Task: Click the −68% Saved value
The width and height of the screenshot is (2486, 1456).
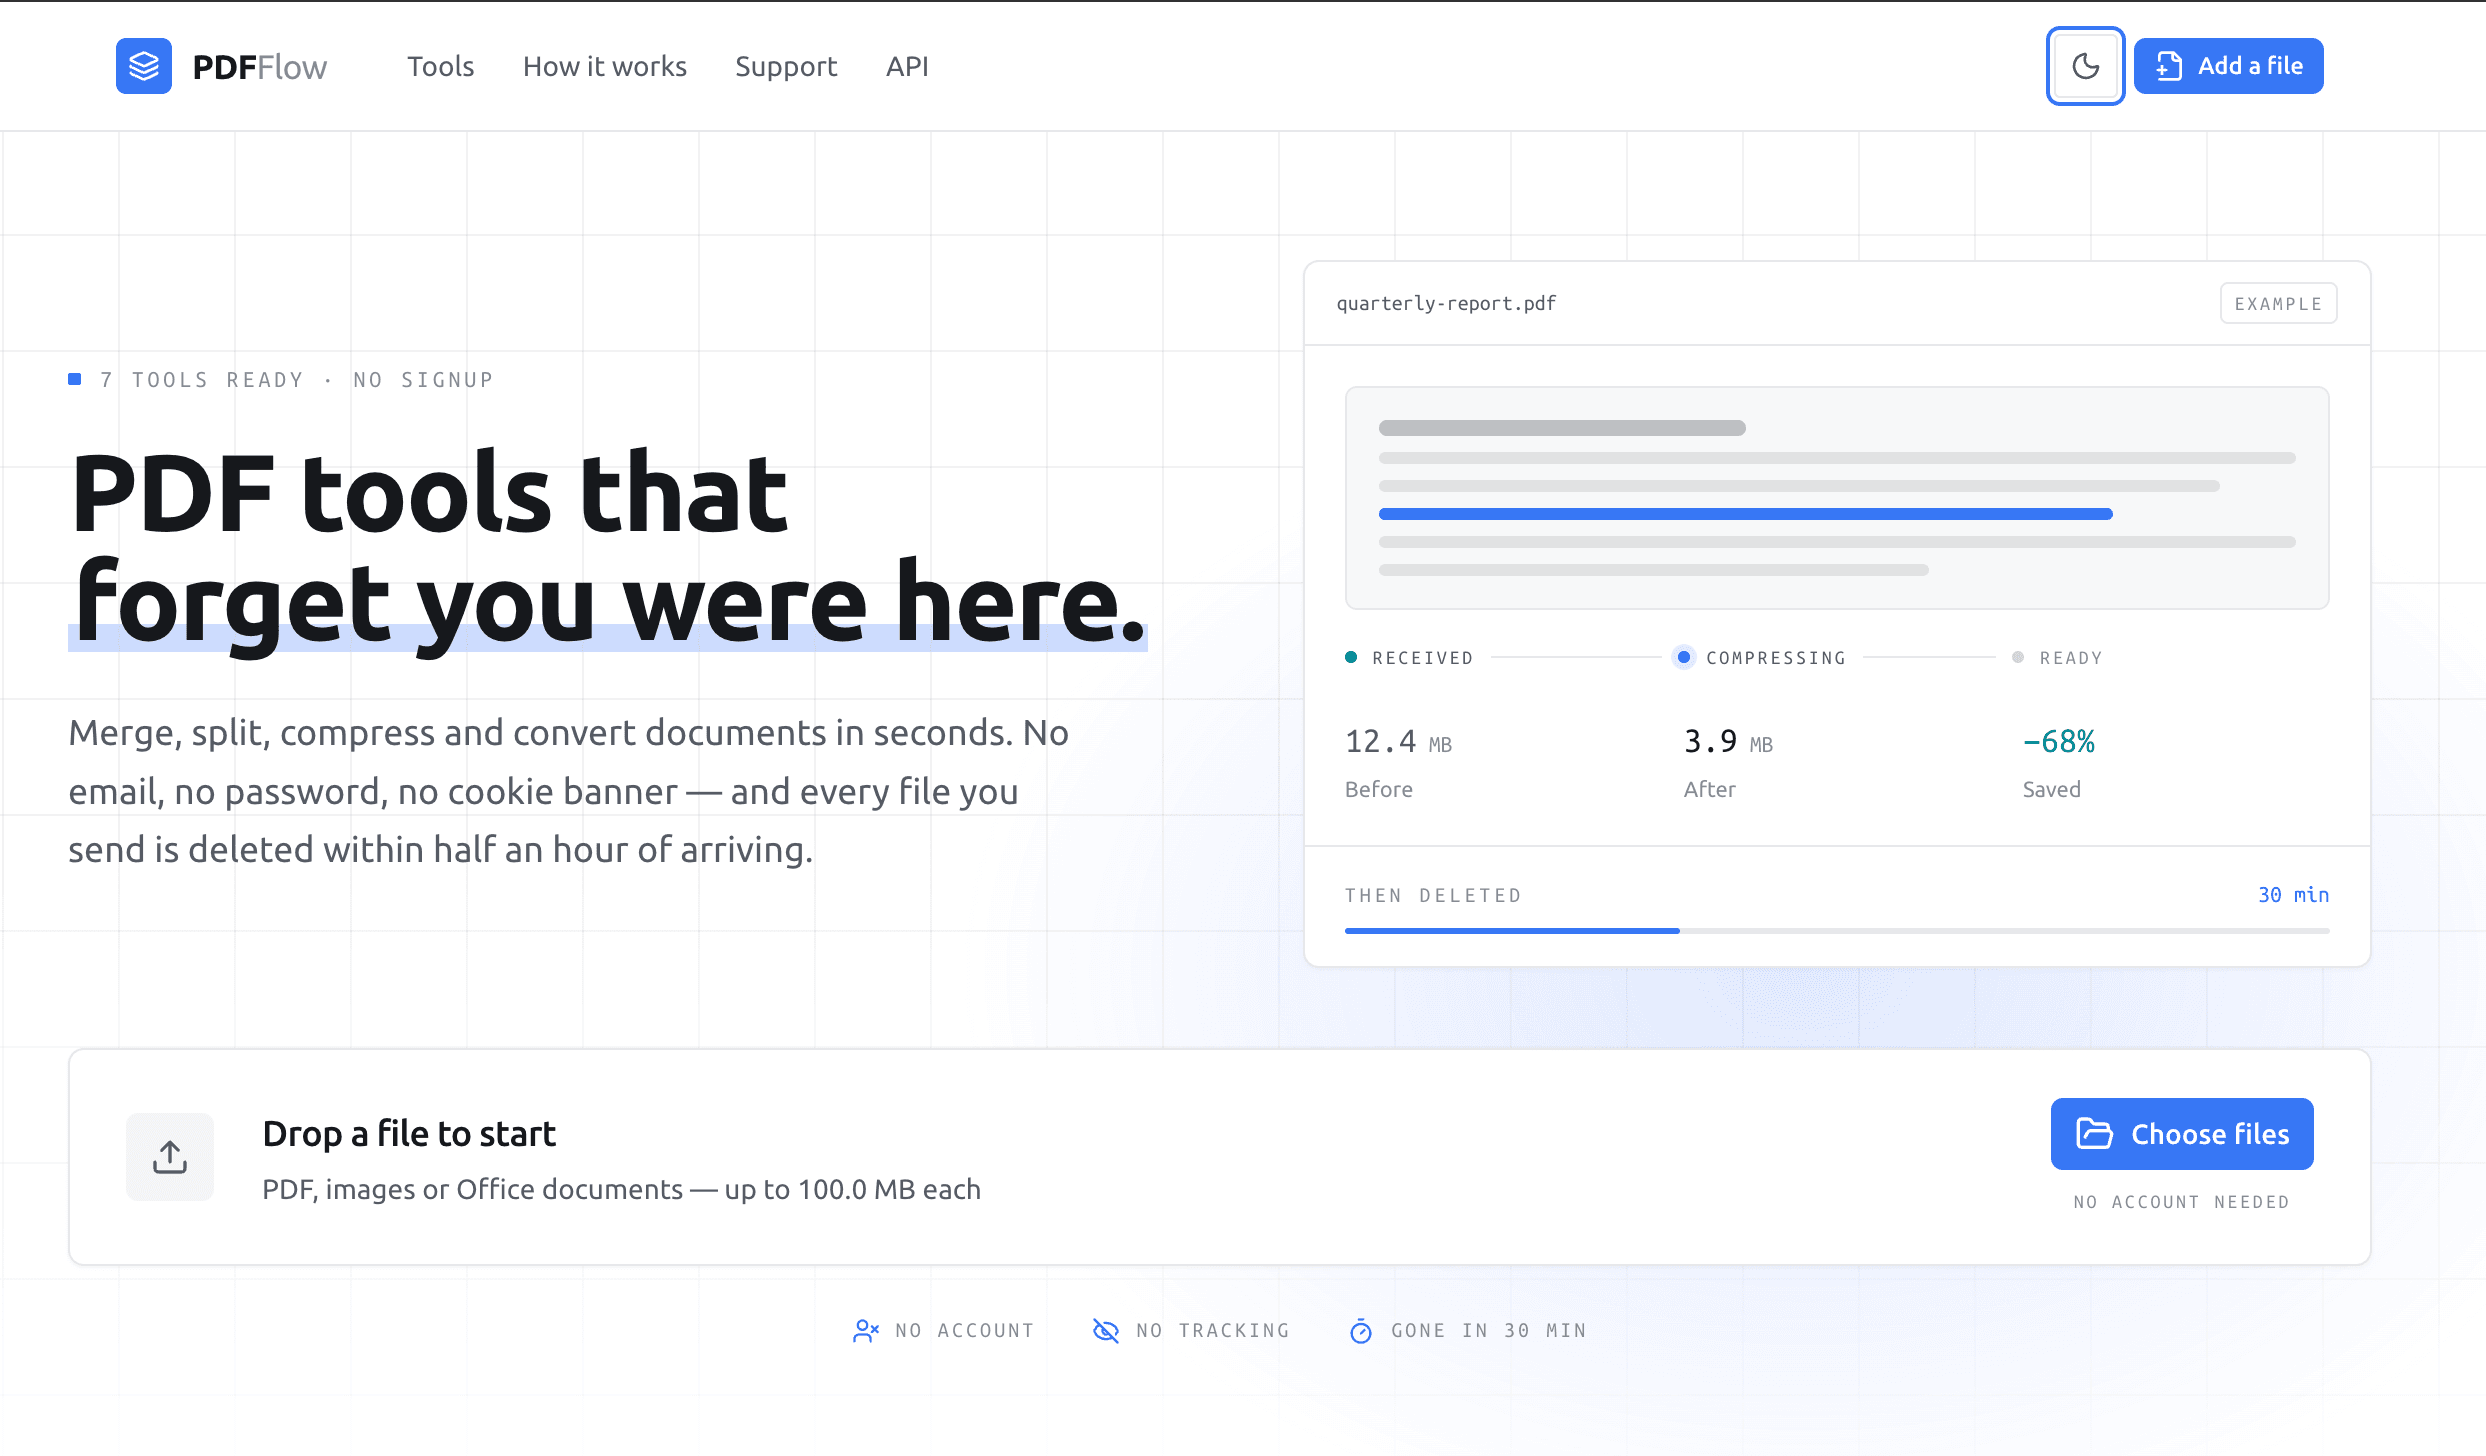Action: (2058, 742)
